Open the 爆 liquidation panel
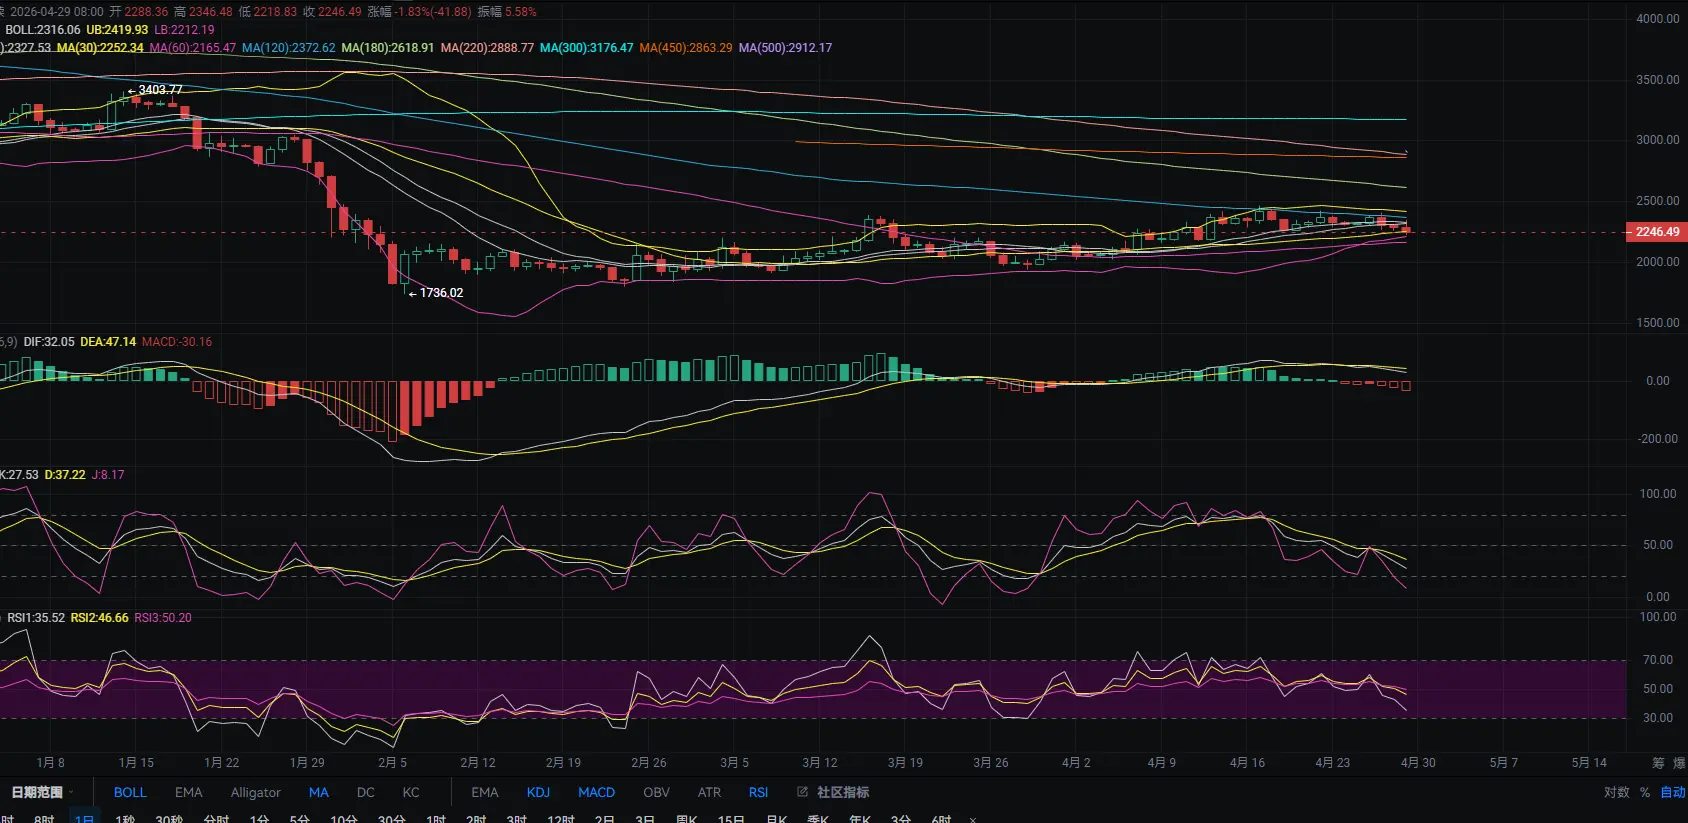 tap(1679, 763)
